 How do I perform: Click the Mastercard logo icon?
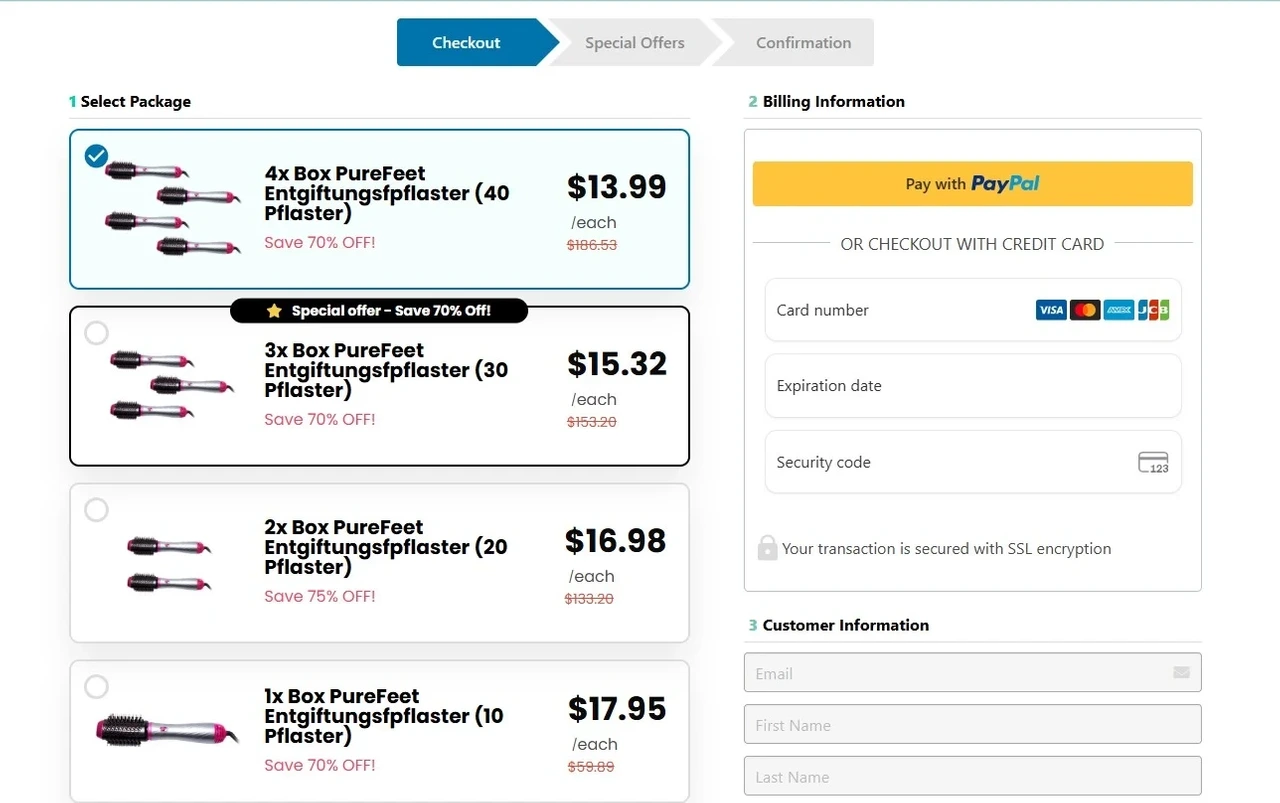click(1085, 310)
